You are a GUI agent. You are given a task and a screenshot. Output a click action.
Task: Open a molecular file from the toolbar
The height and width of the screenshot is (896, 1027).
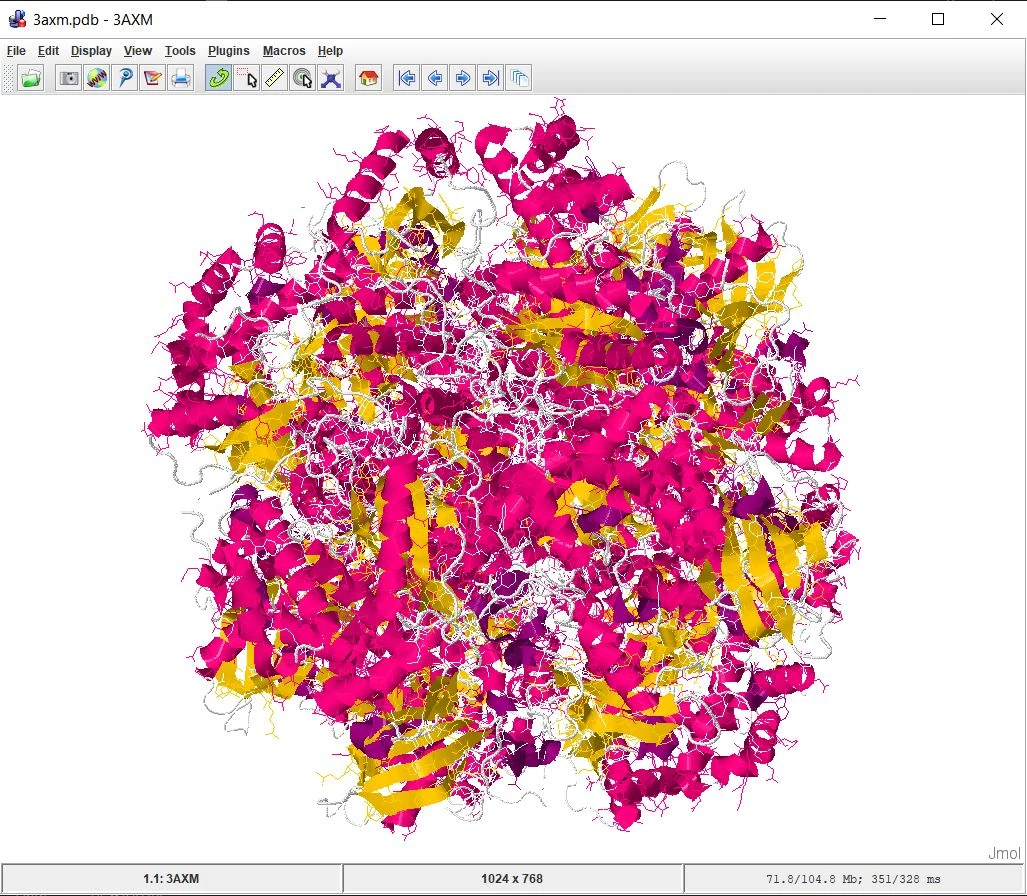click(x=29, y=77)
